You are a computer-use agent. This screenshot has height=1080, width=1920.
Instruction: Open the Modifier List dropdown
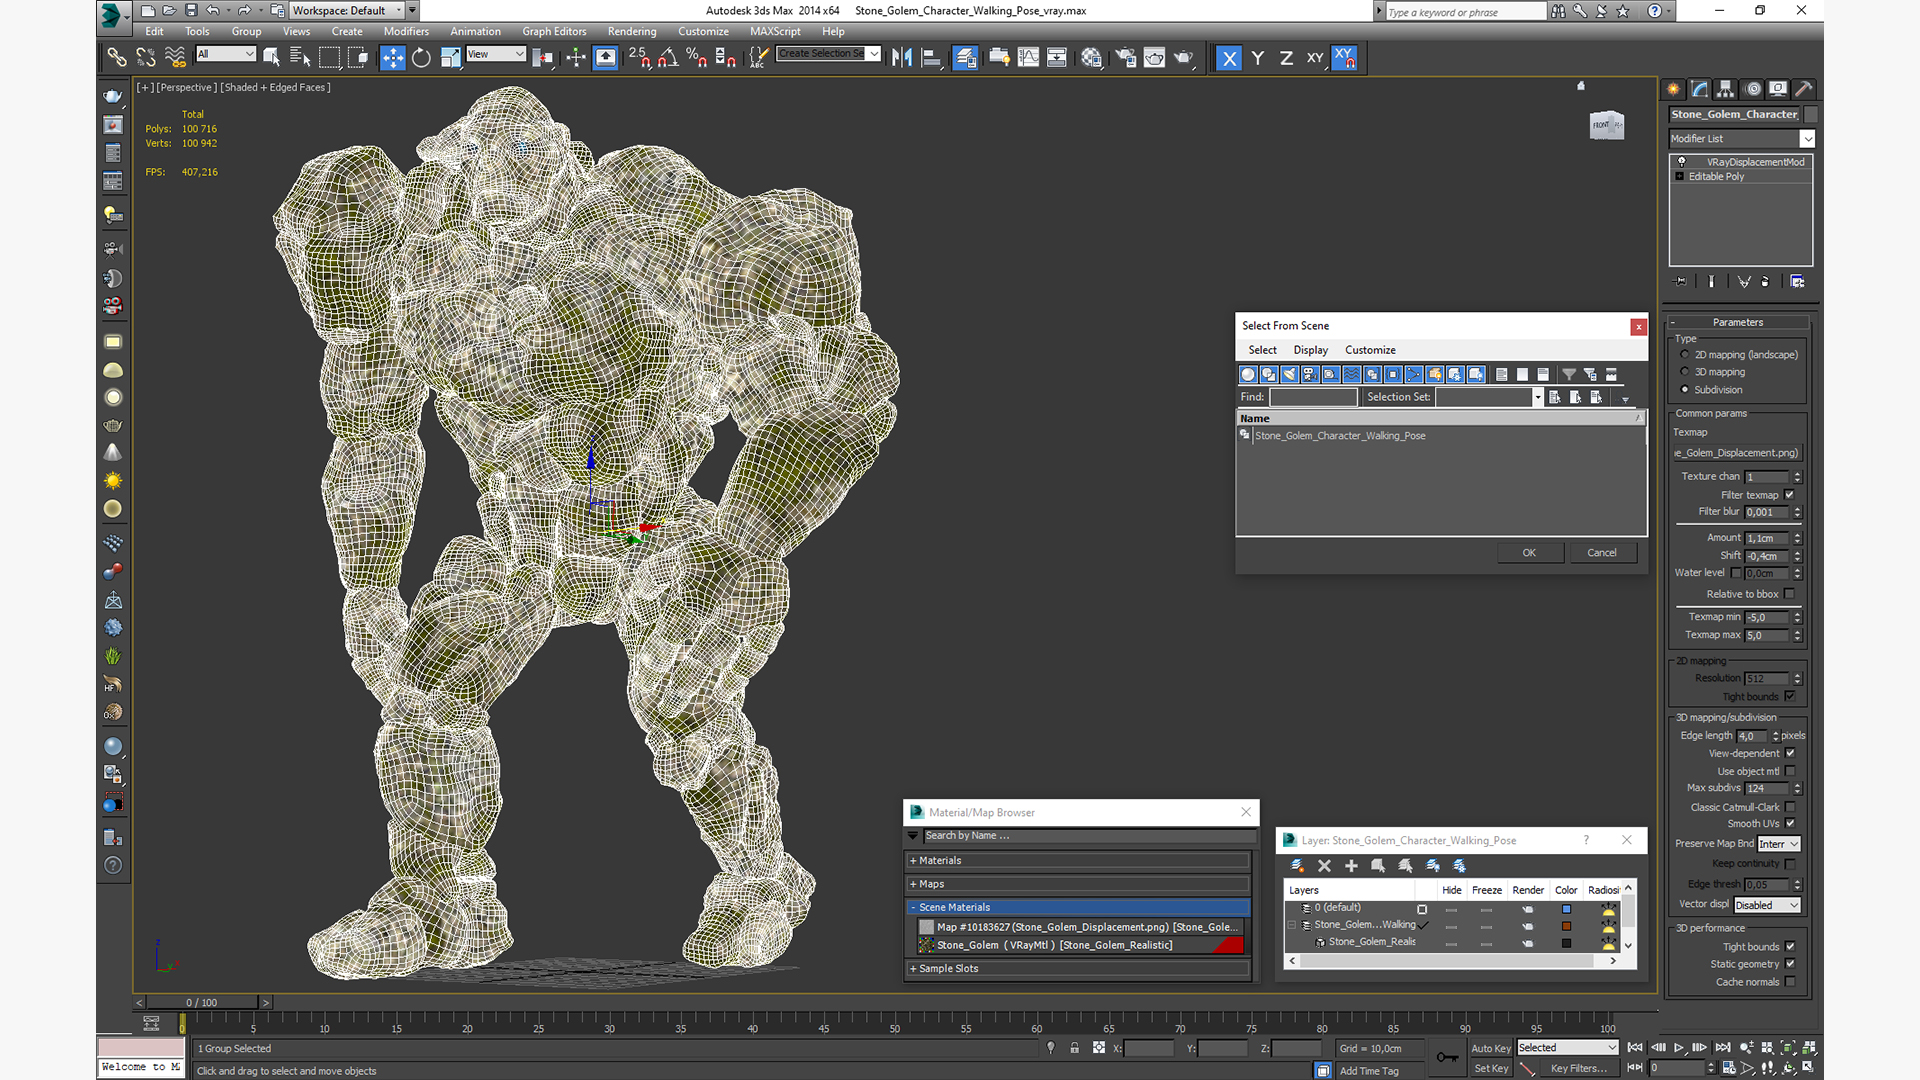1741,139
